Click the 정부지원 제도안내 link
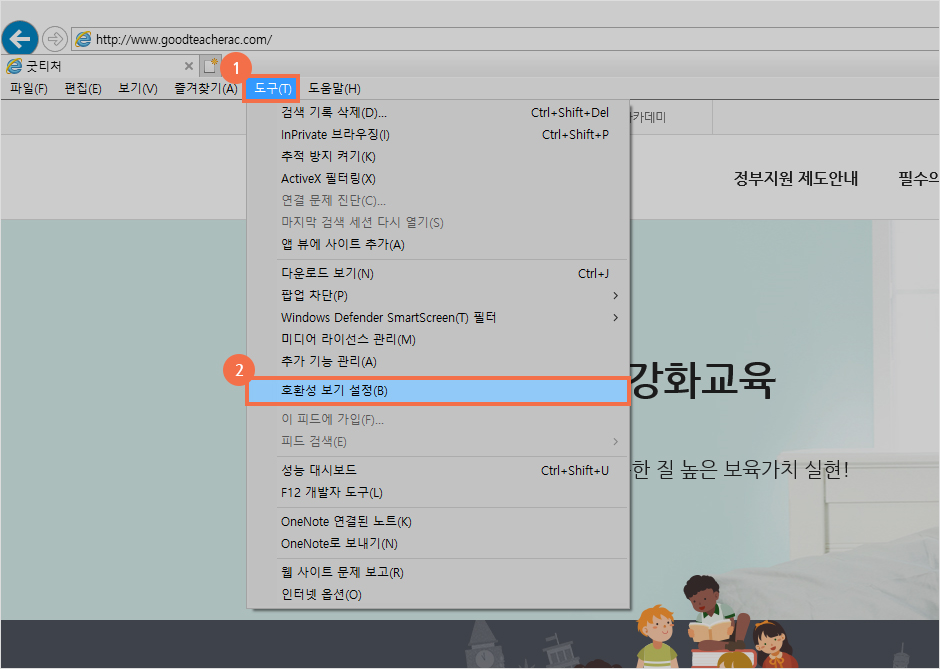This screenshot has width=940, height=669. click(796, 179)
